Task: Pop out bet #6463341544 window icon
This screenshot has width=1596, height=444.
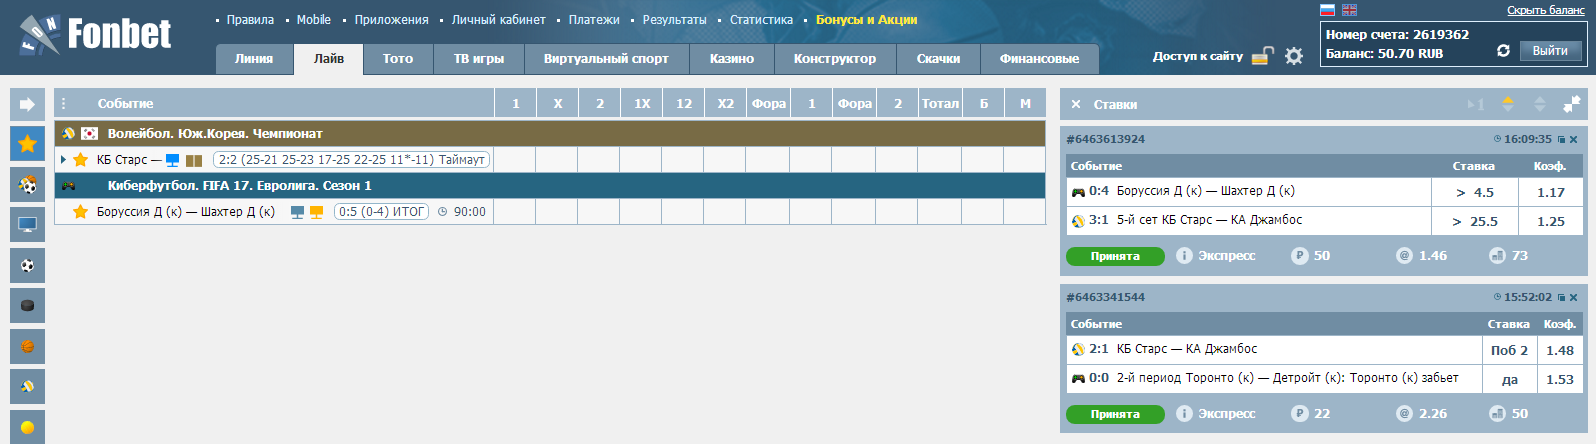Action: pos(1561,298)
